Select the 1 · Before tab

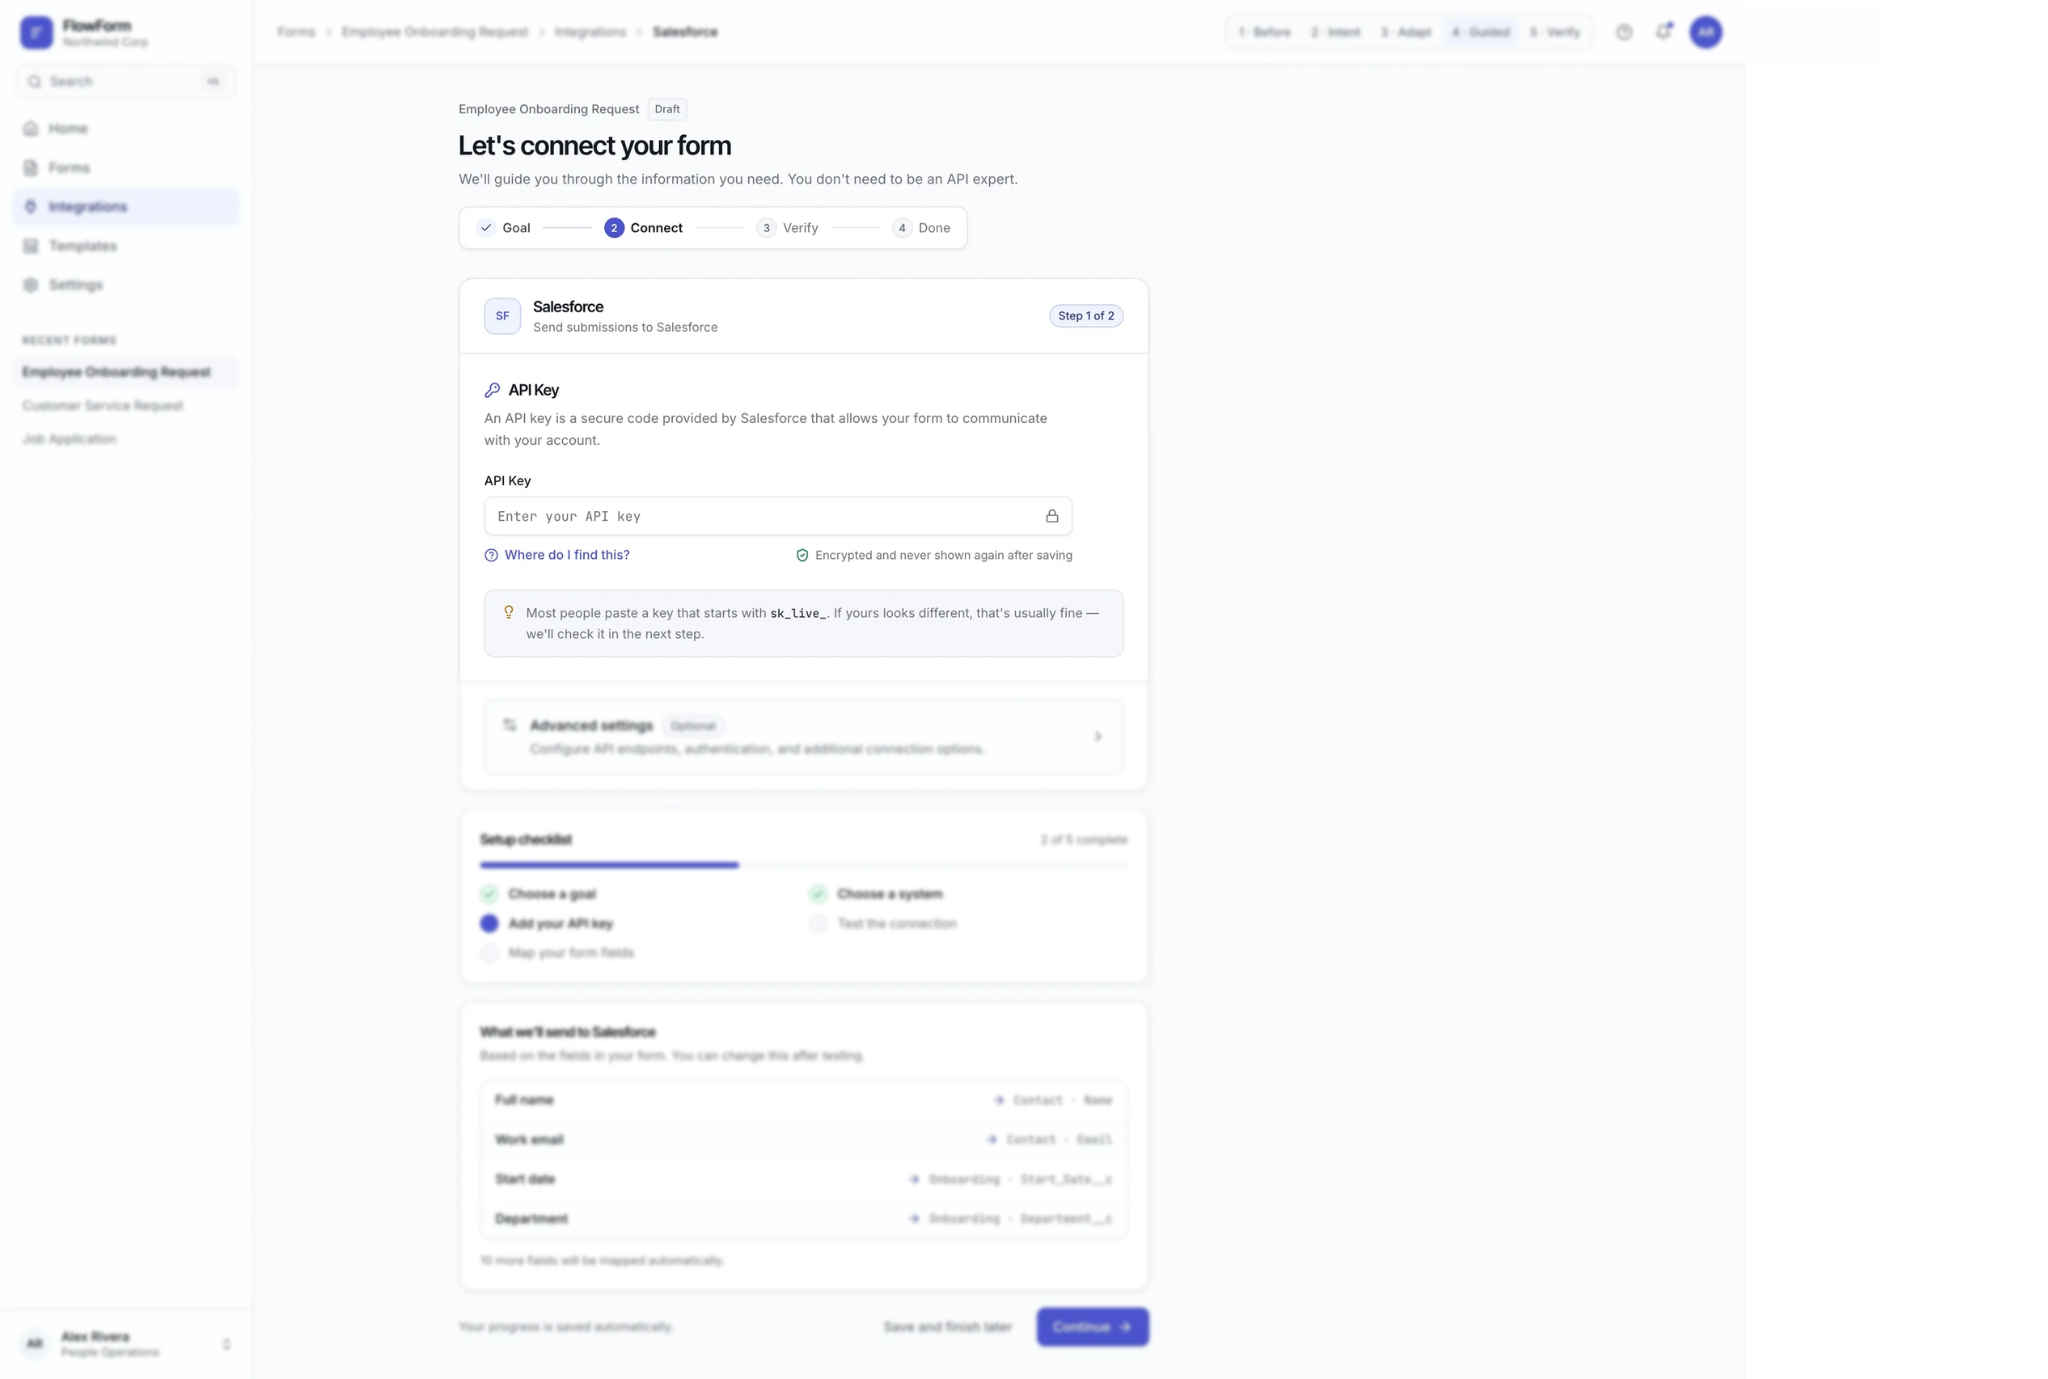pyautogui.click(x=1264, y=32)
